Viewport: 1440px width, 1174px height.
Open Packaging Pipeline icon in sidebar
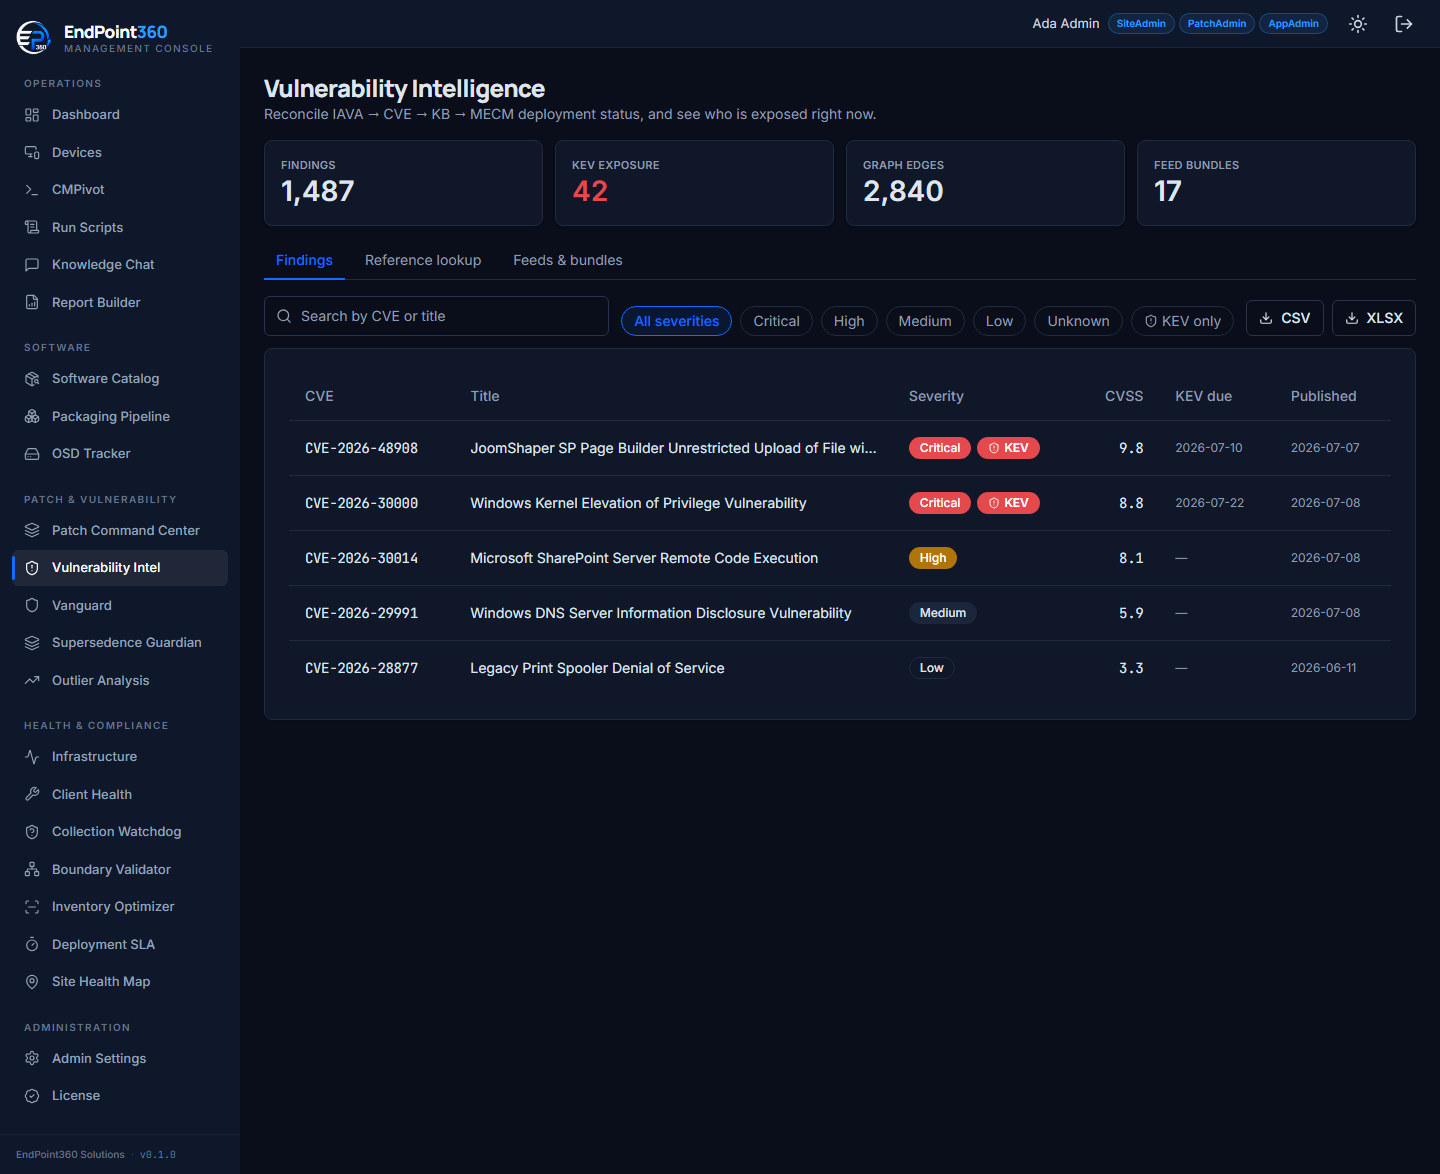click(32, 417)
